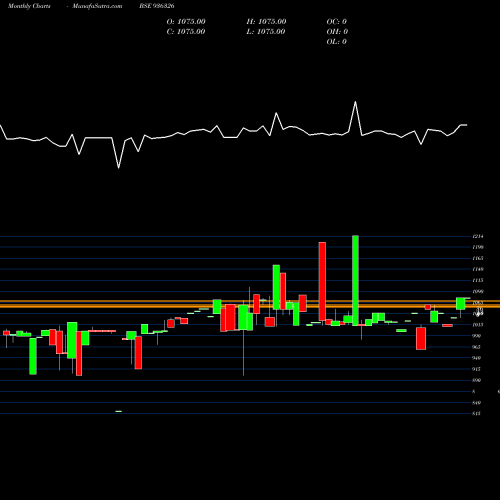Select the tallest red candlestick
This screenshot has height=500, width=500.
pyautogui.click(x=322, y=281)
